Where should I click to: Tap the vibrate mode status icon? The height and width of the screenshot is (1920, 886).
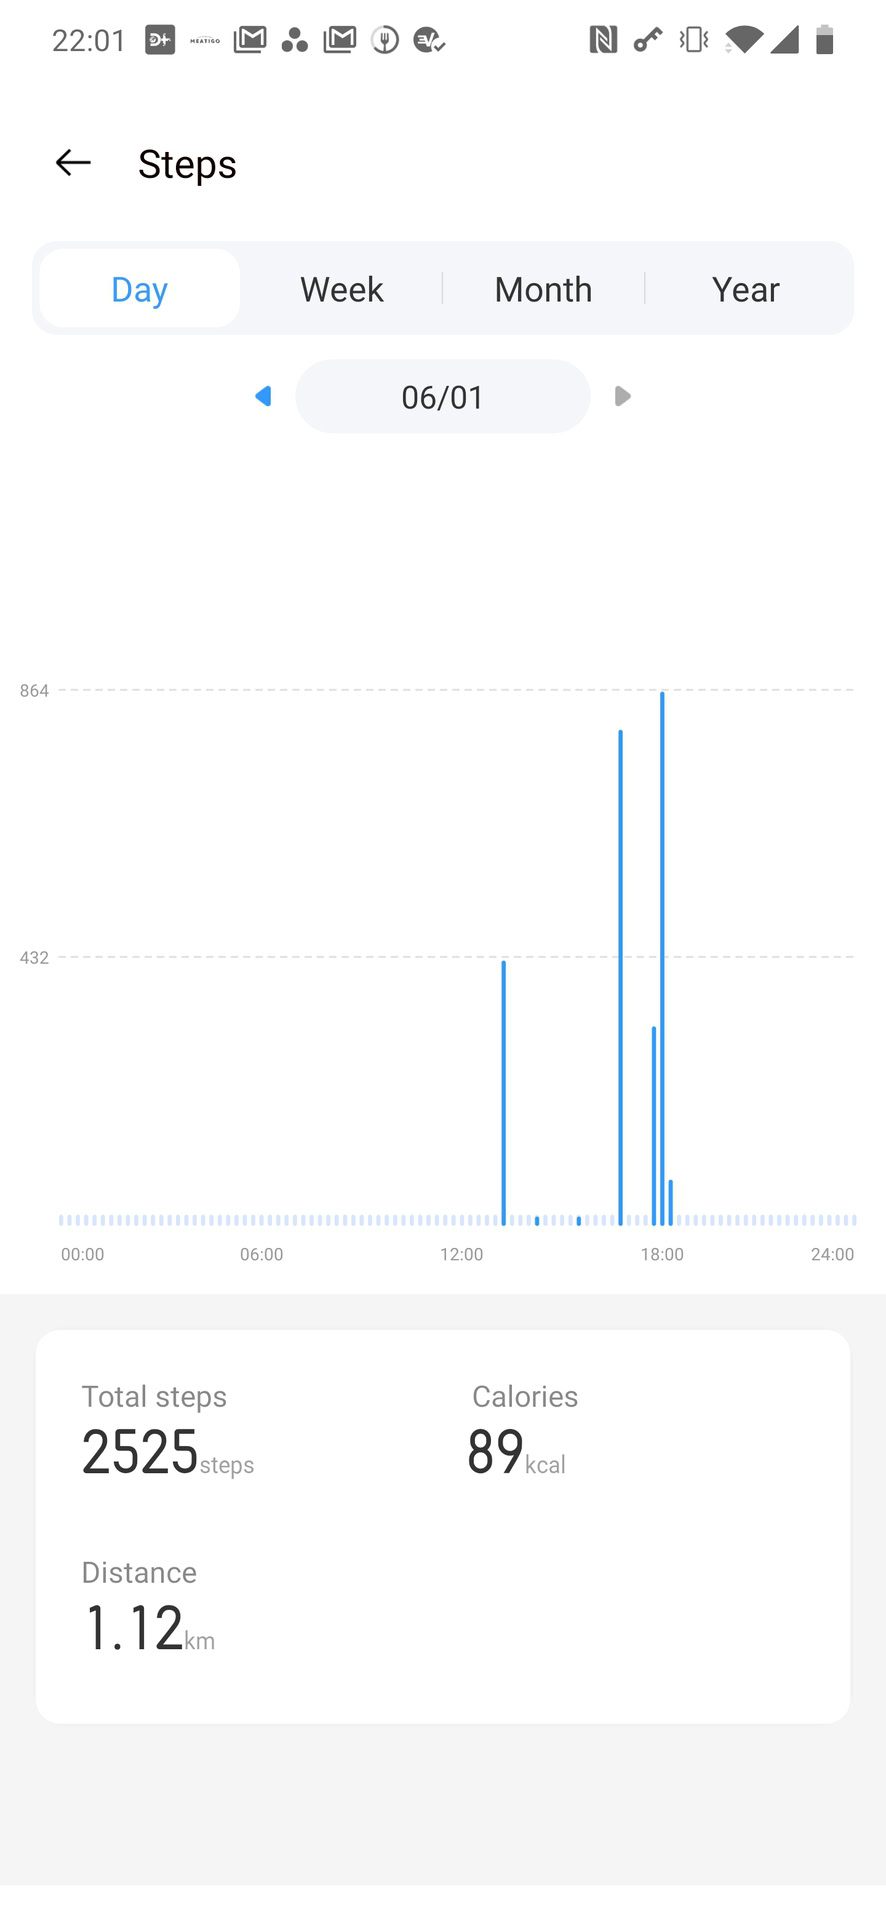point(693,40)
